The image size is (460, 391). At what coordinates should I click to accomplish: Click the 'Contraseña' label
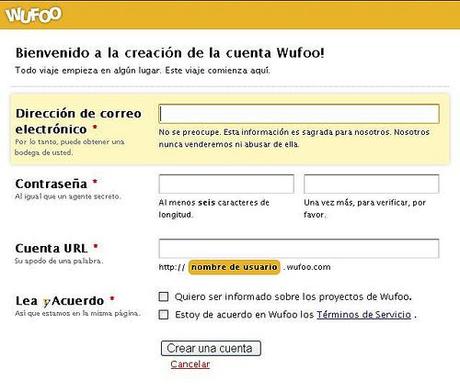tap(51, 184)
